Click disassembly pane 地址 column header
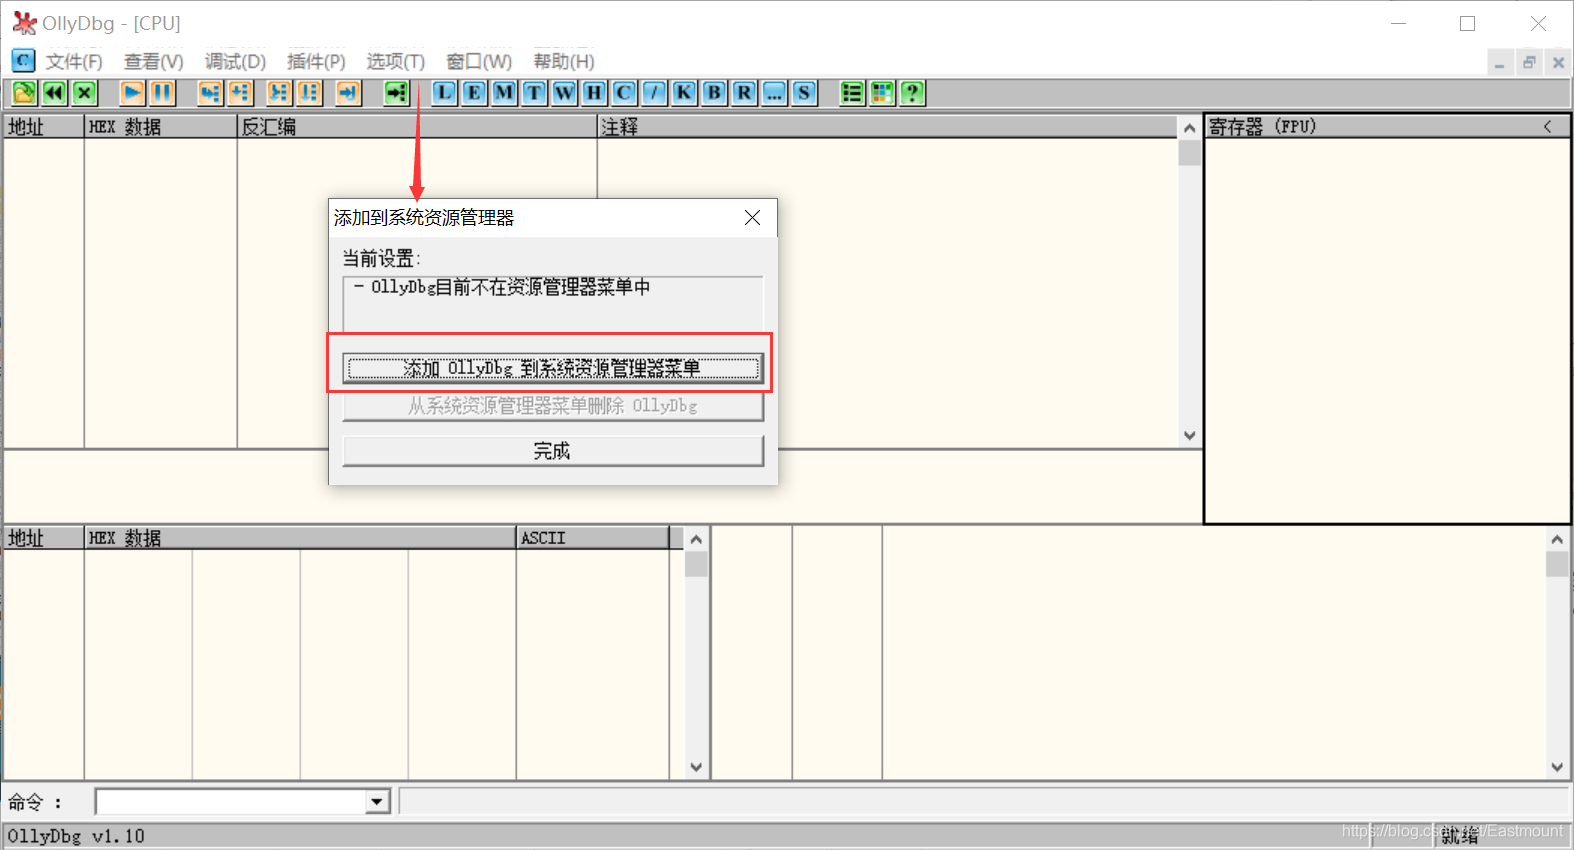 44,127
